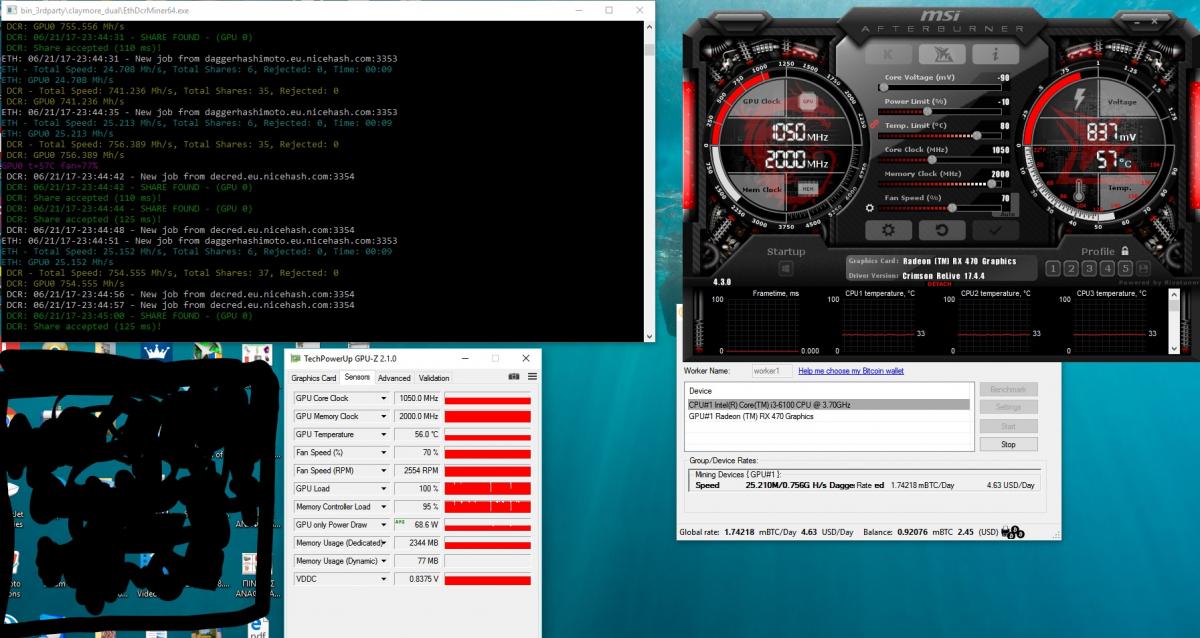Viewport: 1200px width, 638px height.
Task: Open 'Help me choose my Bitcoin wallet' link
Action: (850, 371)
